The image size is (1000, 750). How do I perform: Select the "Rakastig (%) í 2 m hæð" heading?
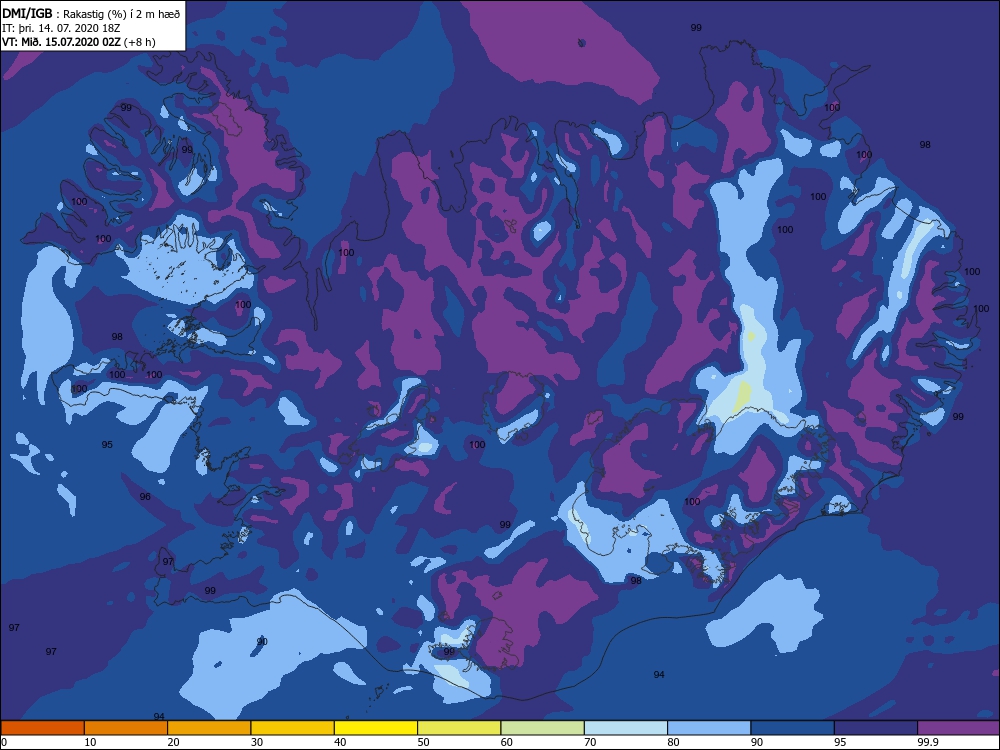[122, 14]
